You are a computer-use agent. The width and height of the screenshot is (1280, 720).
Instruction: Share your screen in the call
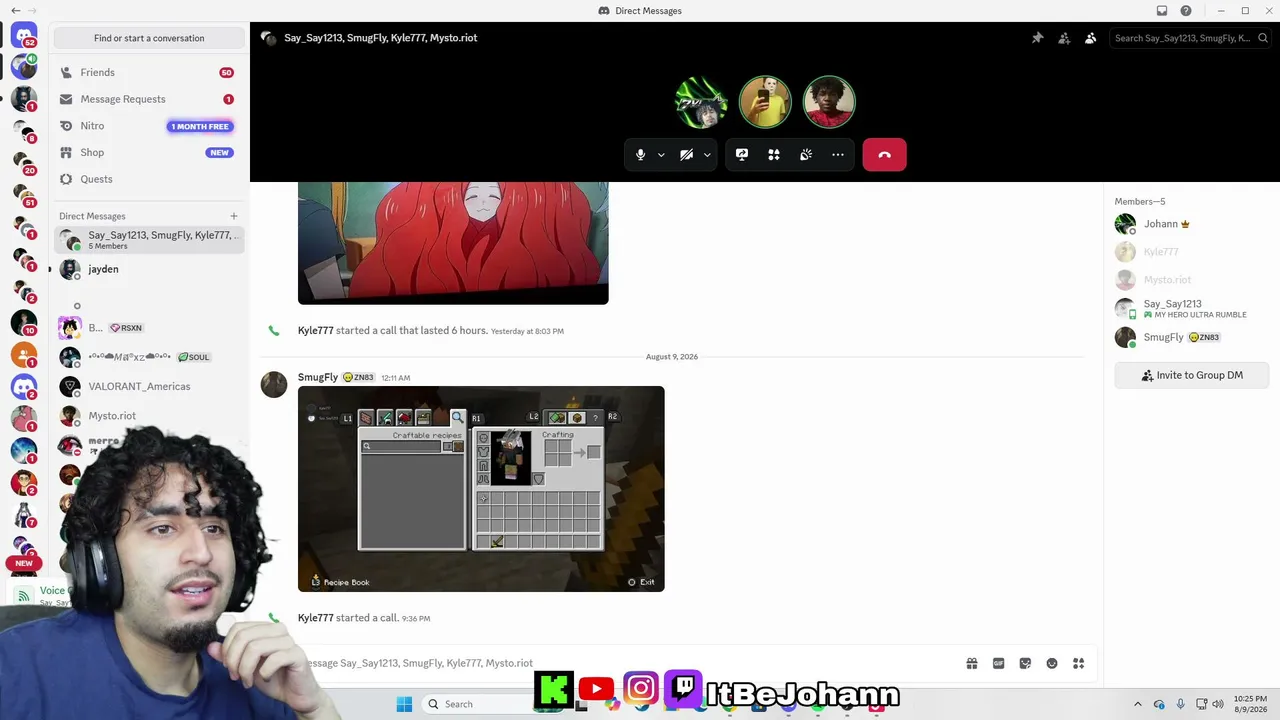coord(742,155)
